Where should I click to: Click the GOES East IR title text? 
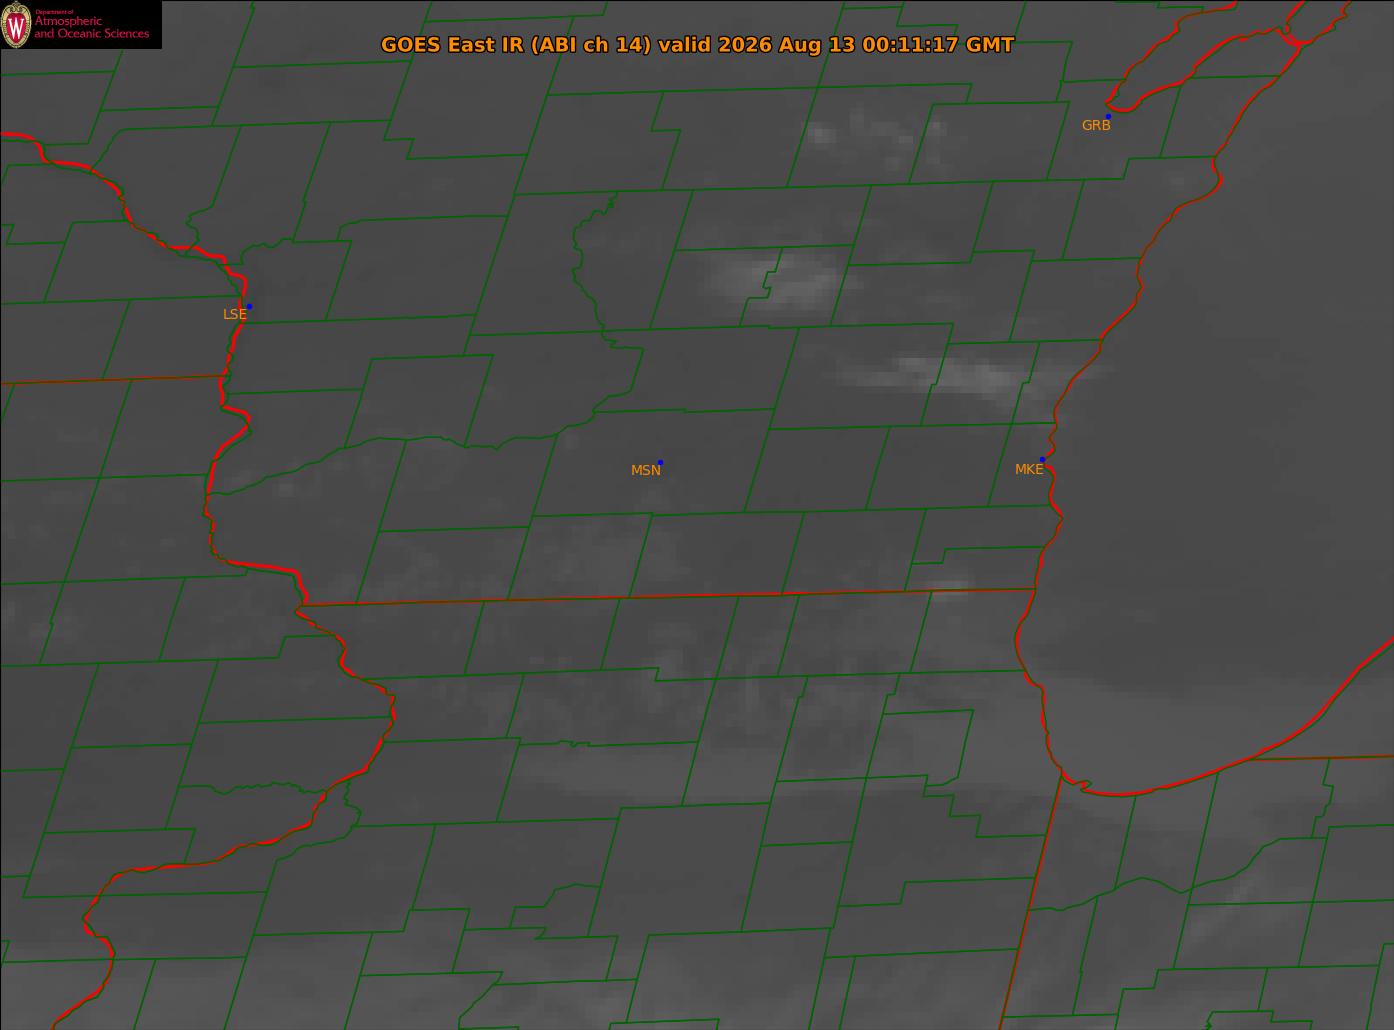tap(697, 45)
